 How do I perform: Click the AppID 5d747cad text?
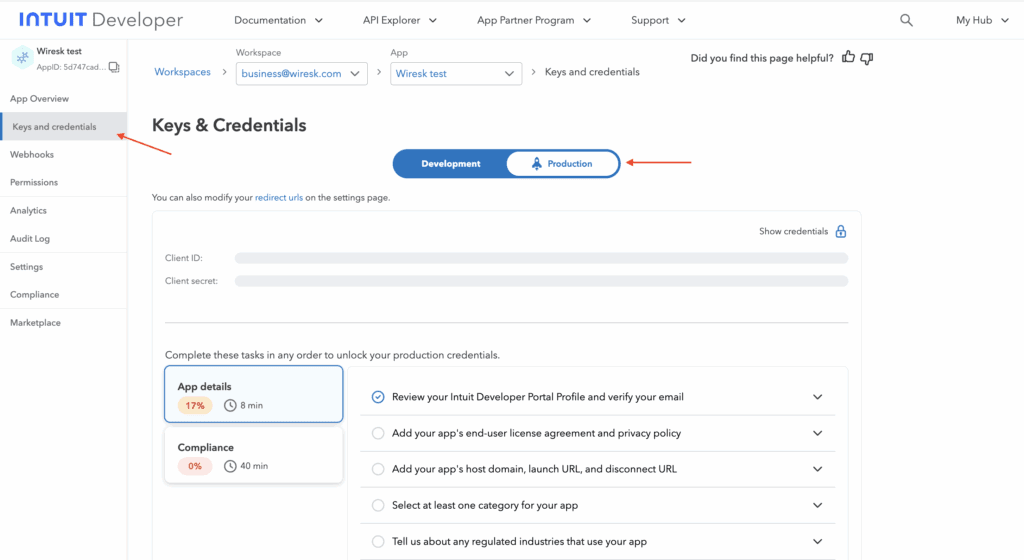[x=71, y=67]
